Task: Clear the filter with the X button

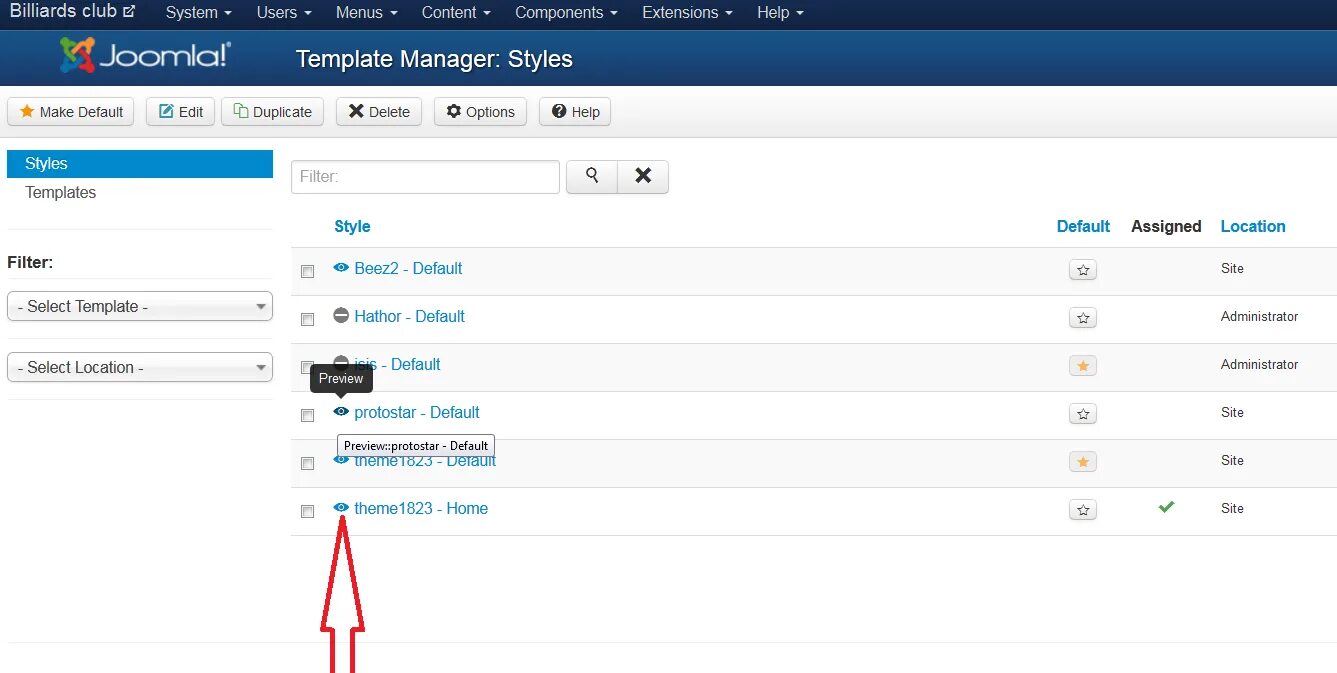Action: (x=643, y=177)
